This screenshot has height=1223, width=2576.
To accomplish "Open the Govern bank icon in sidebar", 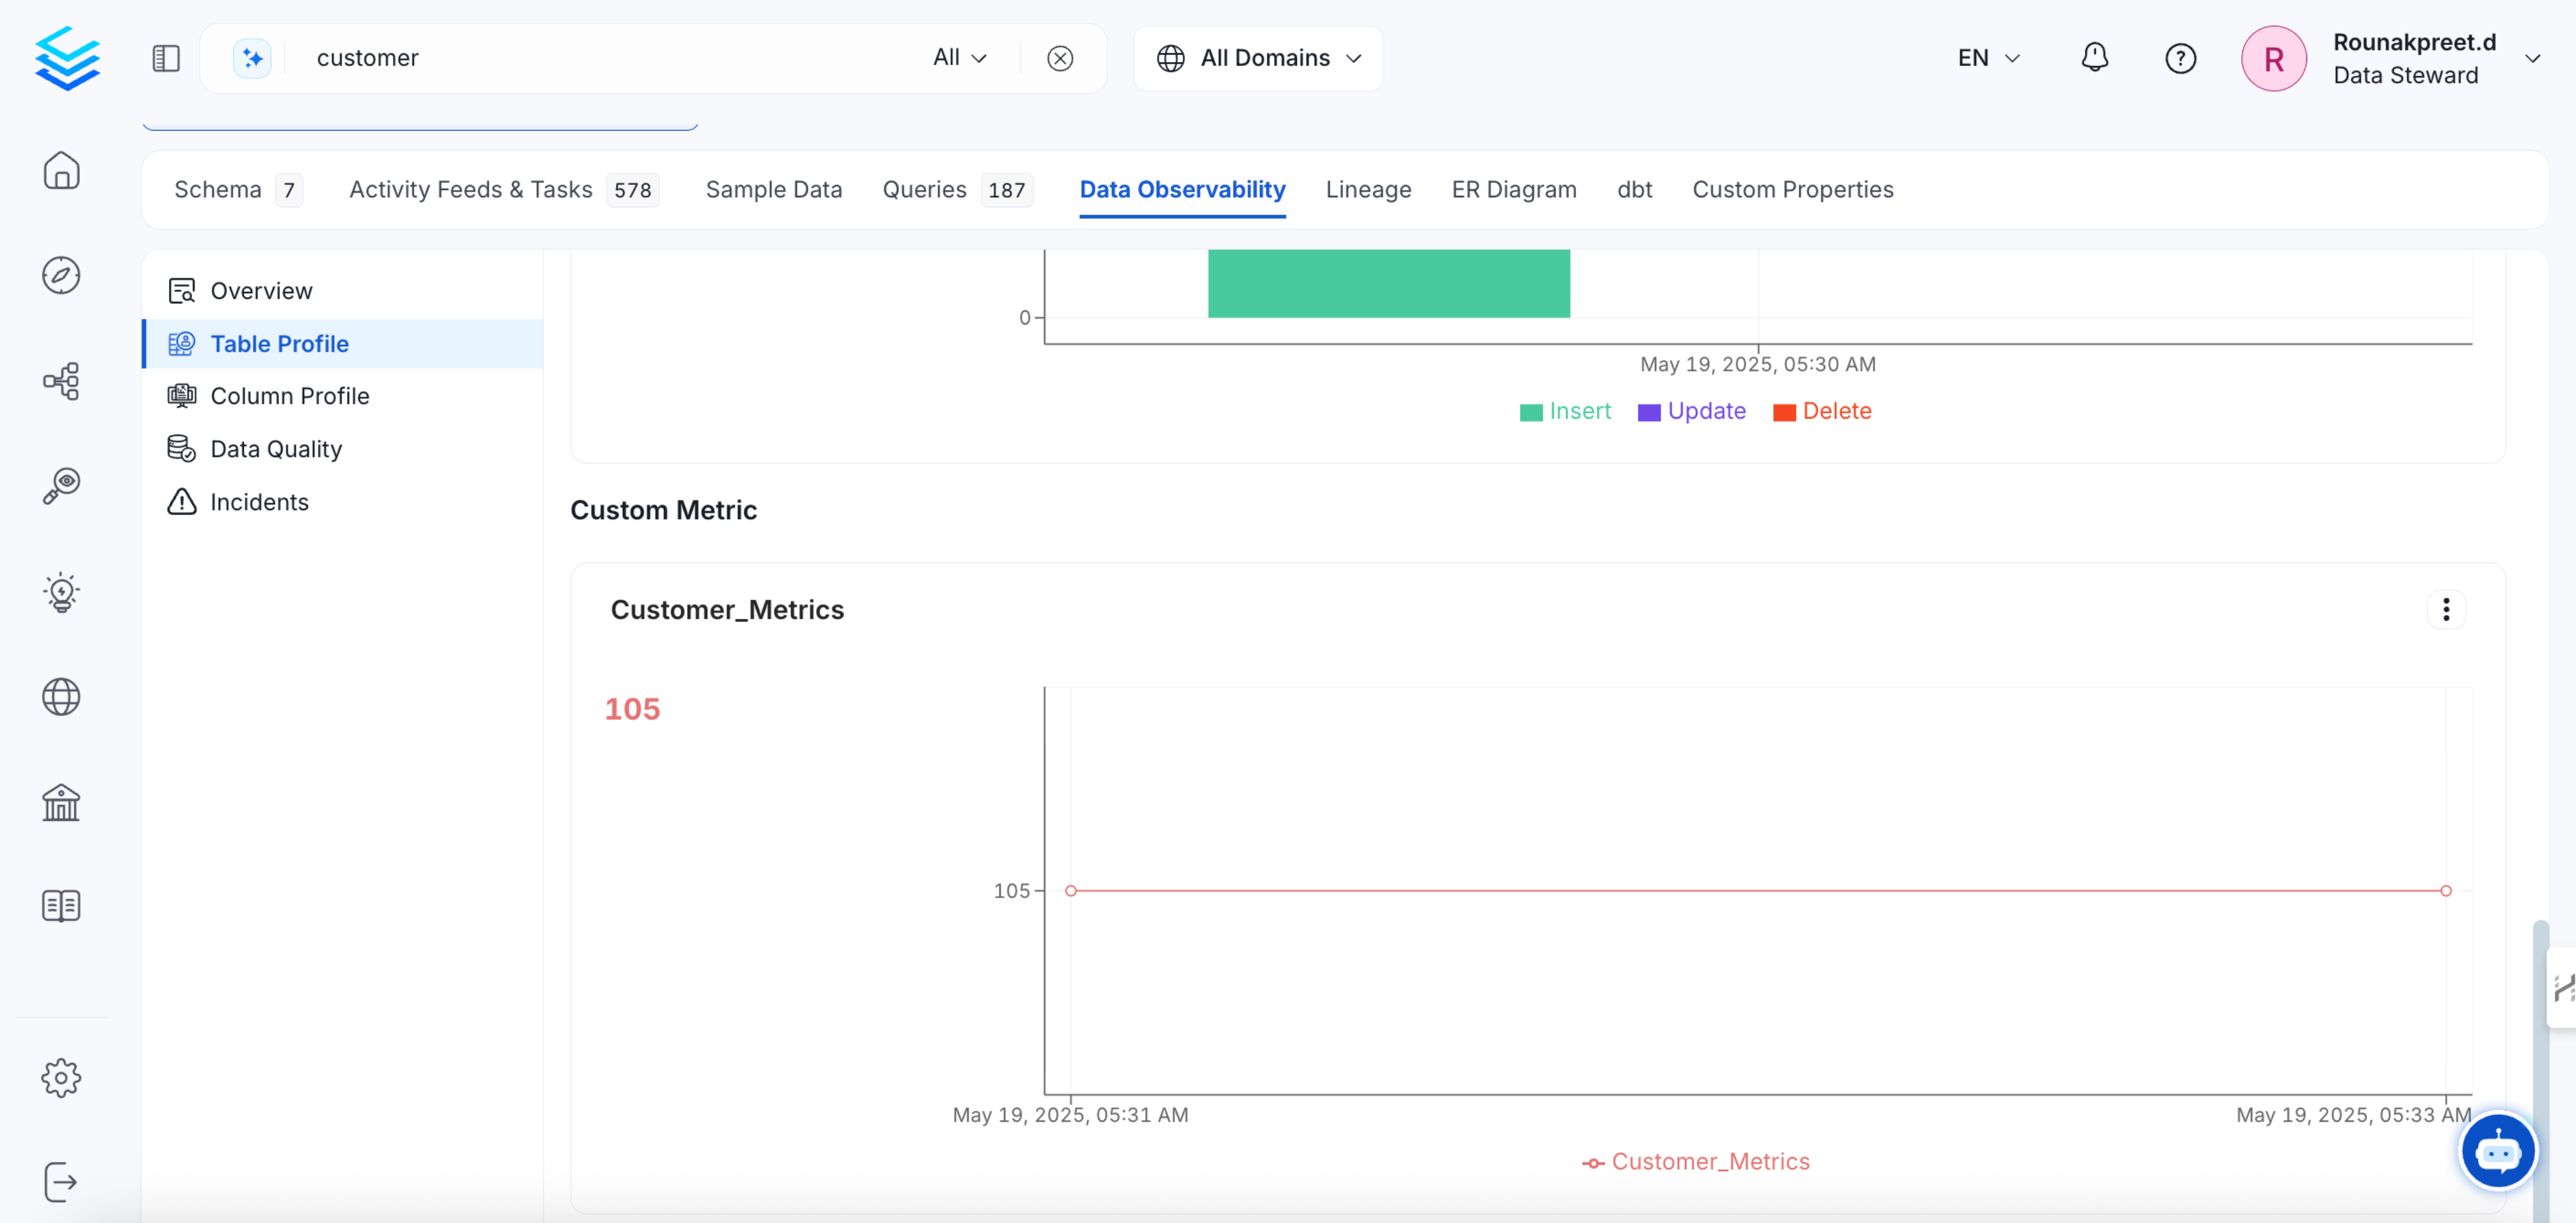I will pyautogui.click(x=62, y=802).
